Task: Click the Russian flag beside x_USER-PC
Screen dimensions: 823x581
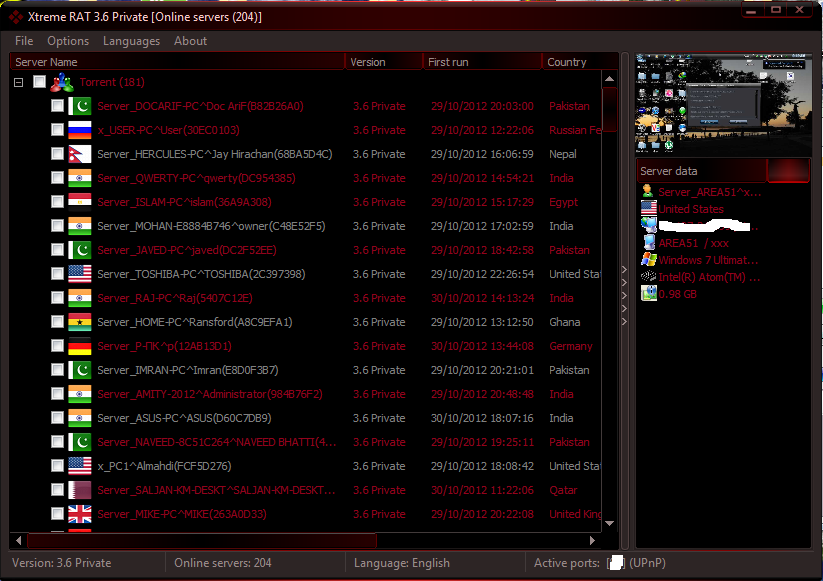Action: coord(80,130)
